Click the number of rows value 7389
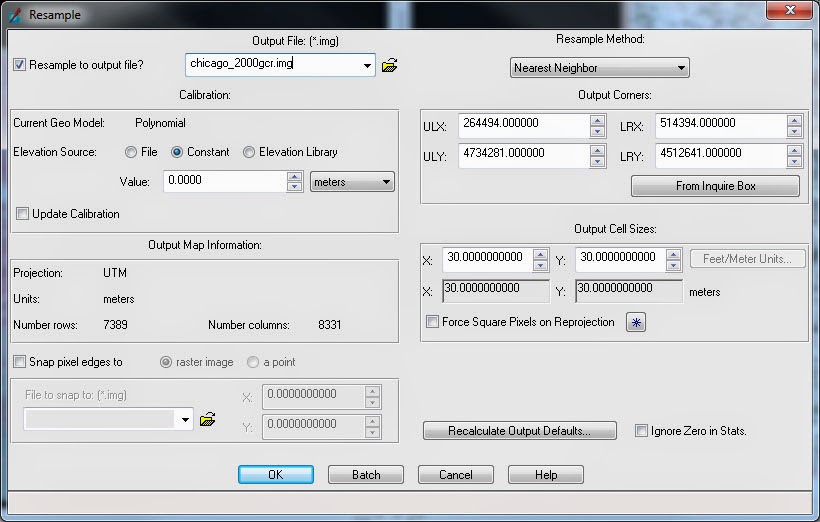Image resolution: width=820 pixels, height=522 pixels. click(x=115, y=325)
